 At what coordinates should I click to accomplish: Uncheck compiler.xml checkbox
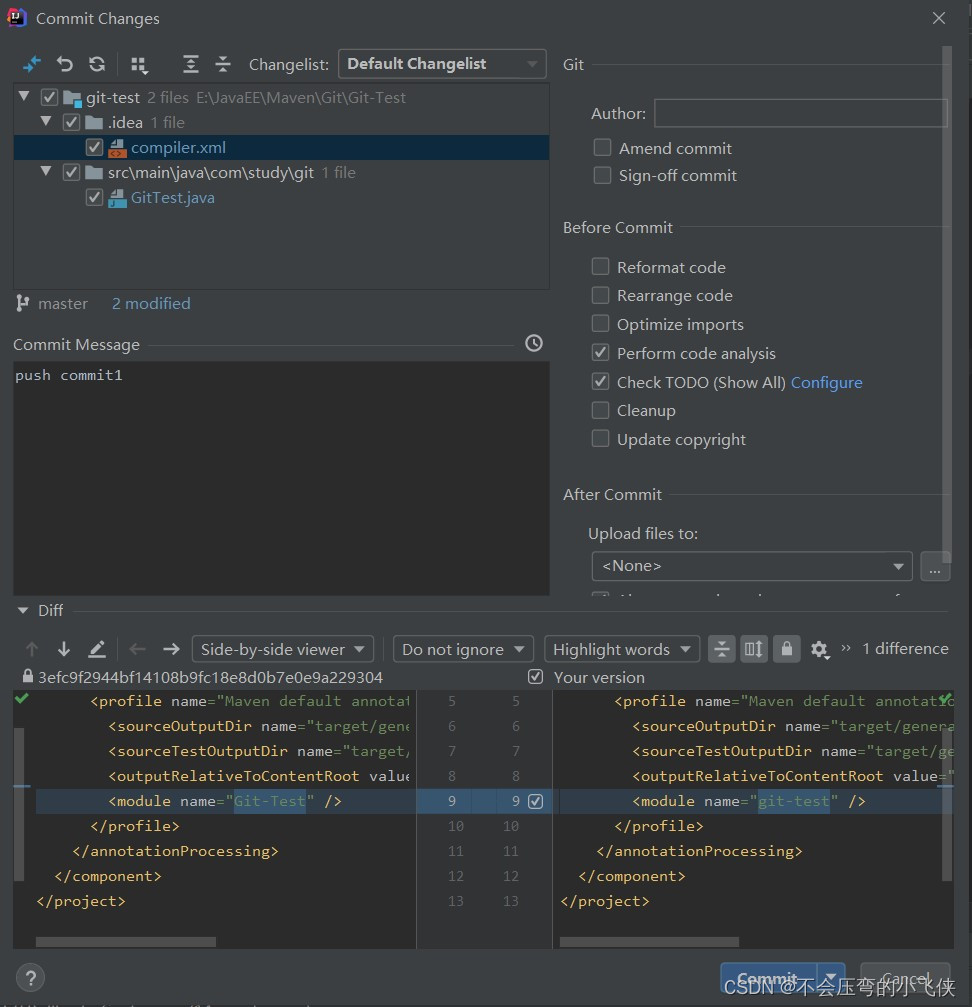pos(94,147)
